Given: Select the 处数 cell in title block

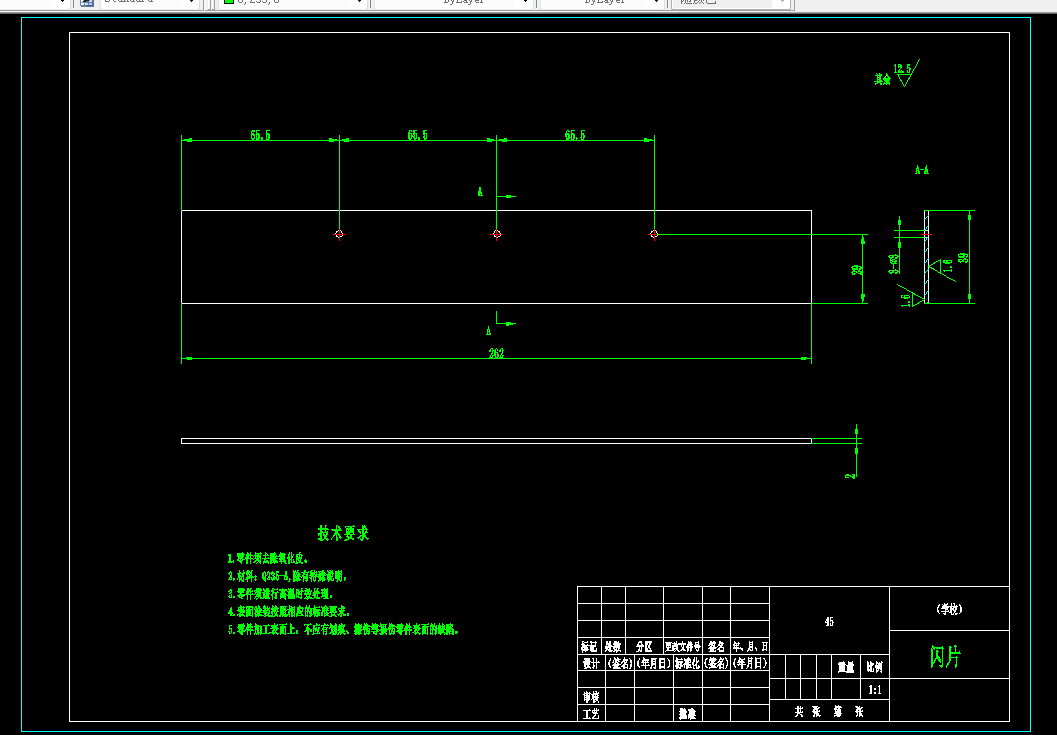Looking at the screenshot, I should (x=613, y=646).
